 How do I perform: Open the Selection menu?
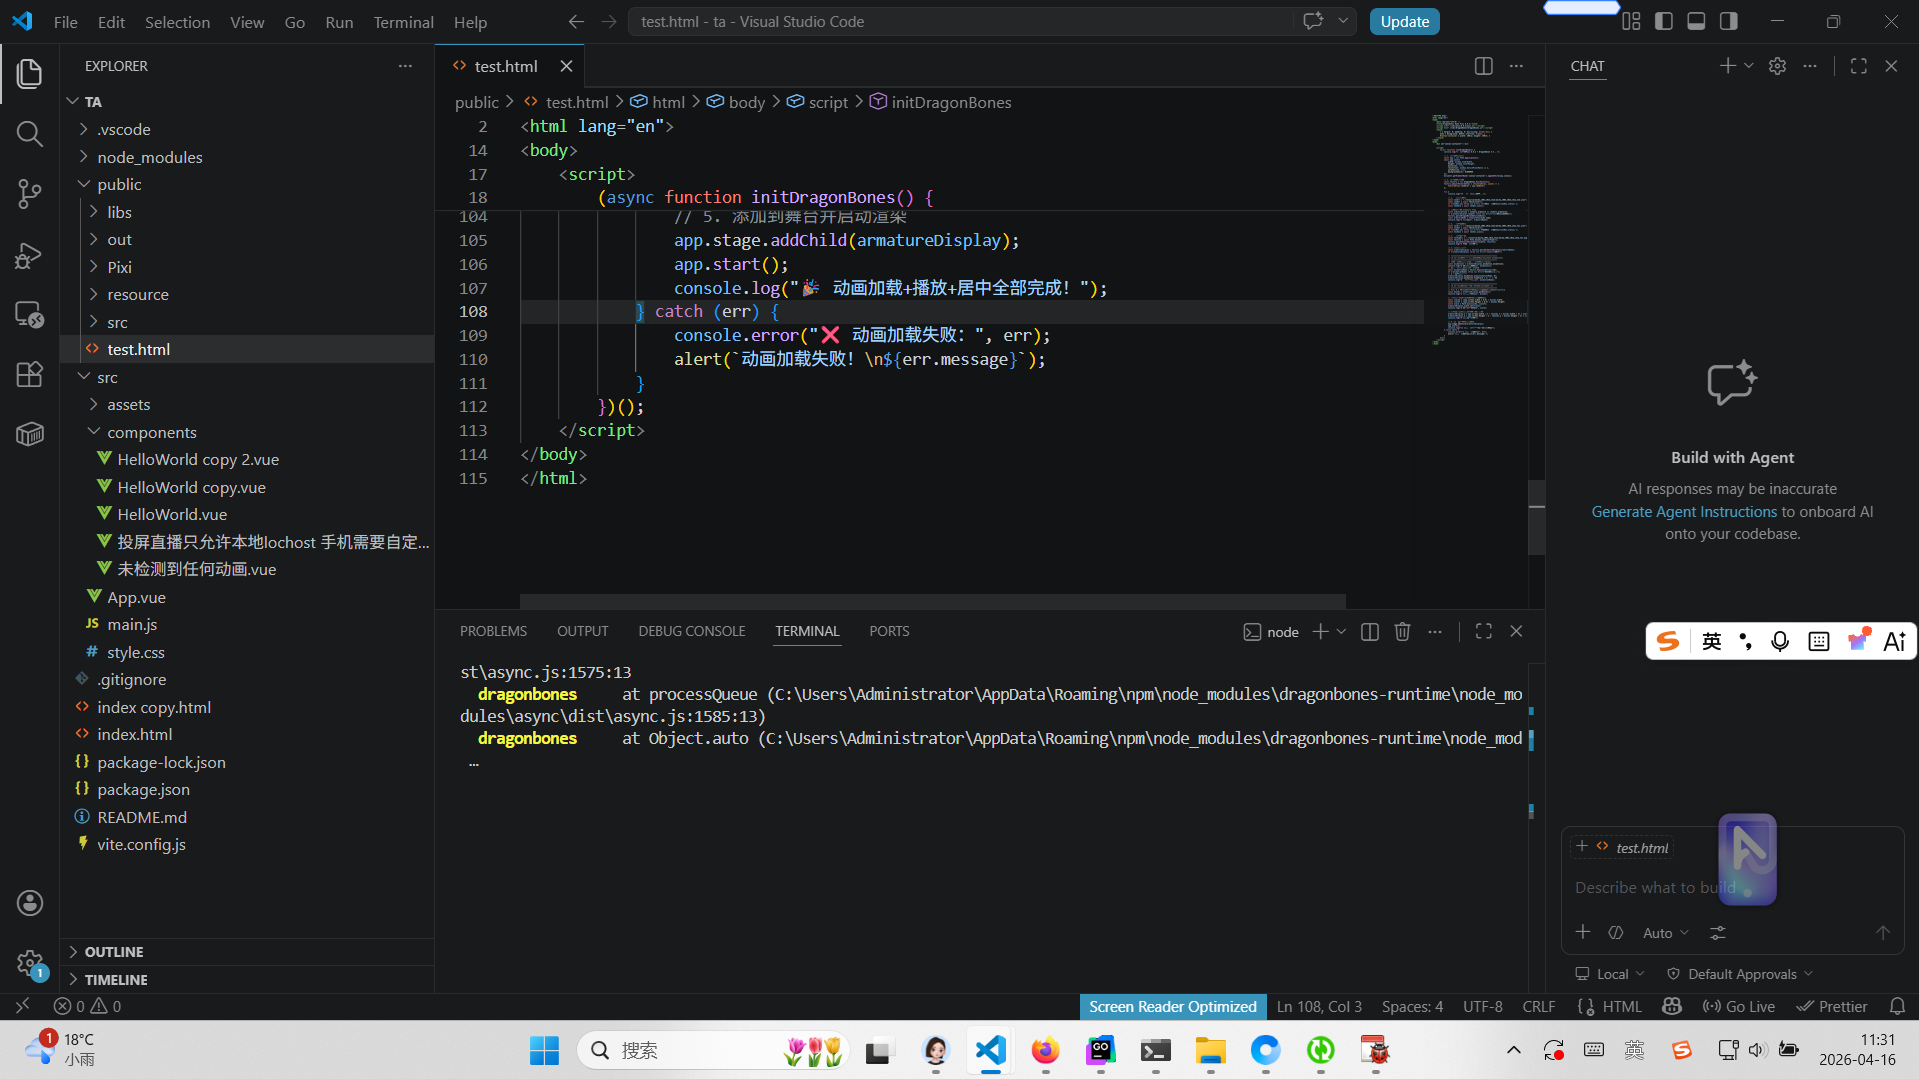coord(177,22)
